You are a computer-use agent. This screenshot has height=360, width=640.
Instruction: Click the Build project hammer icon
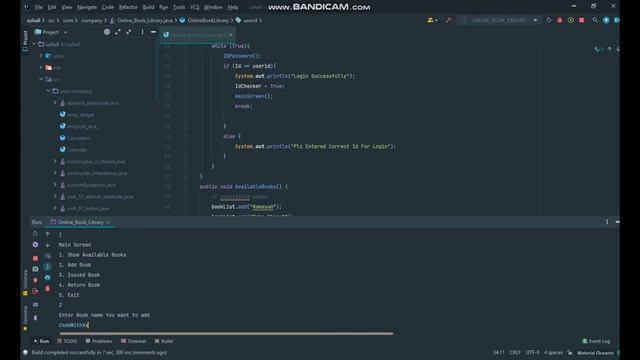[449, 20]
